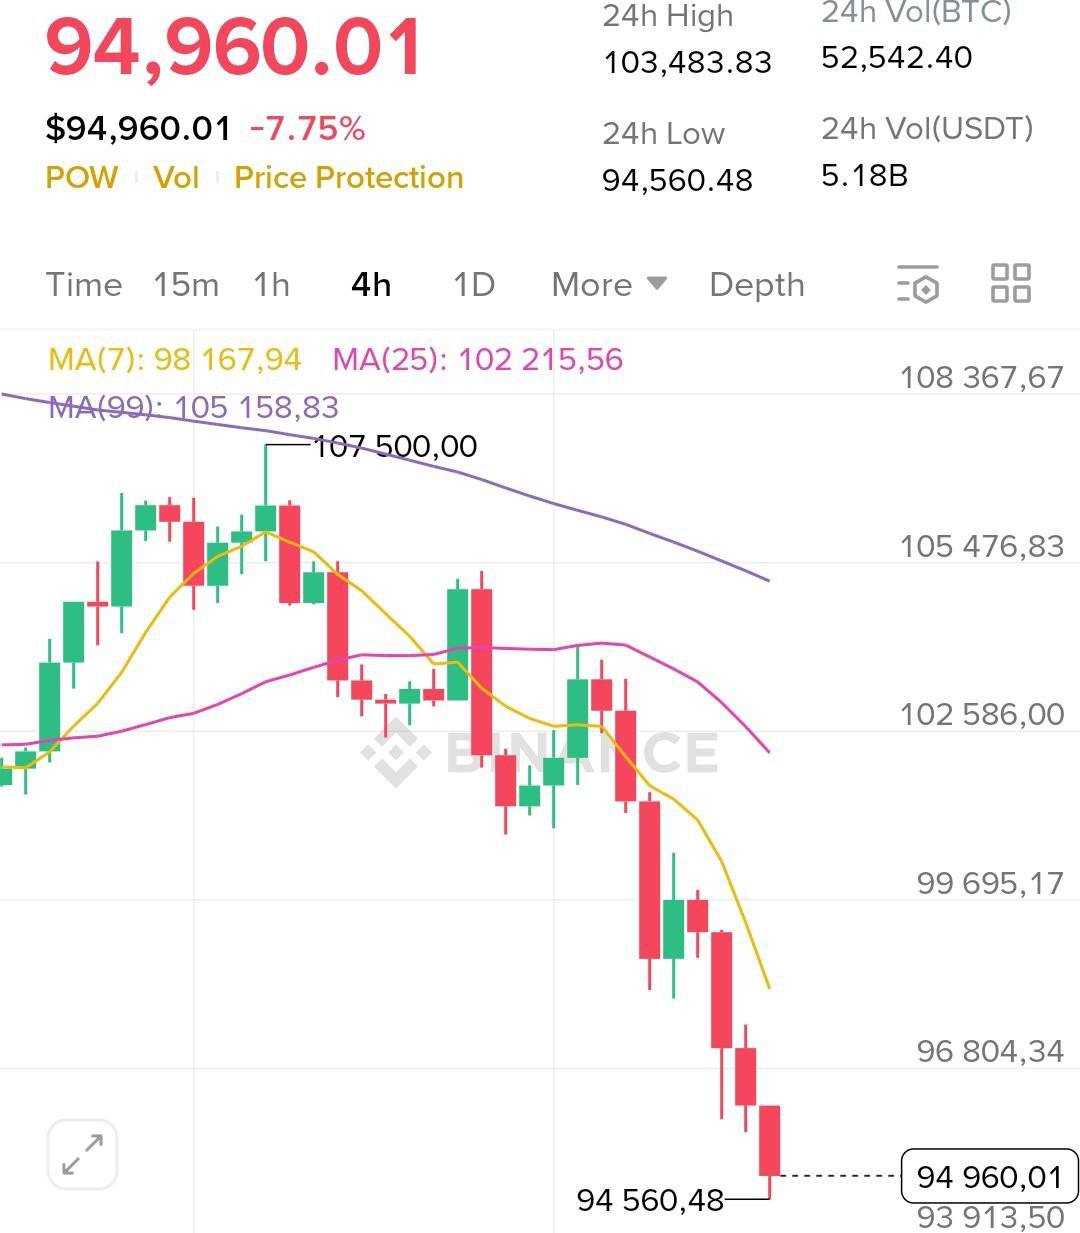Image resolution: width=1080 pixels, height=1233 pixels.
Task: Click the 94 560,48 low marker
Action: pyautogui.click(x=650, y=1199)
